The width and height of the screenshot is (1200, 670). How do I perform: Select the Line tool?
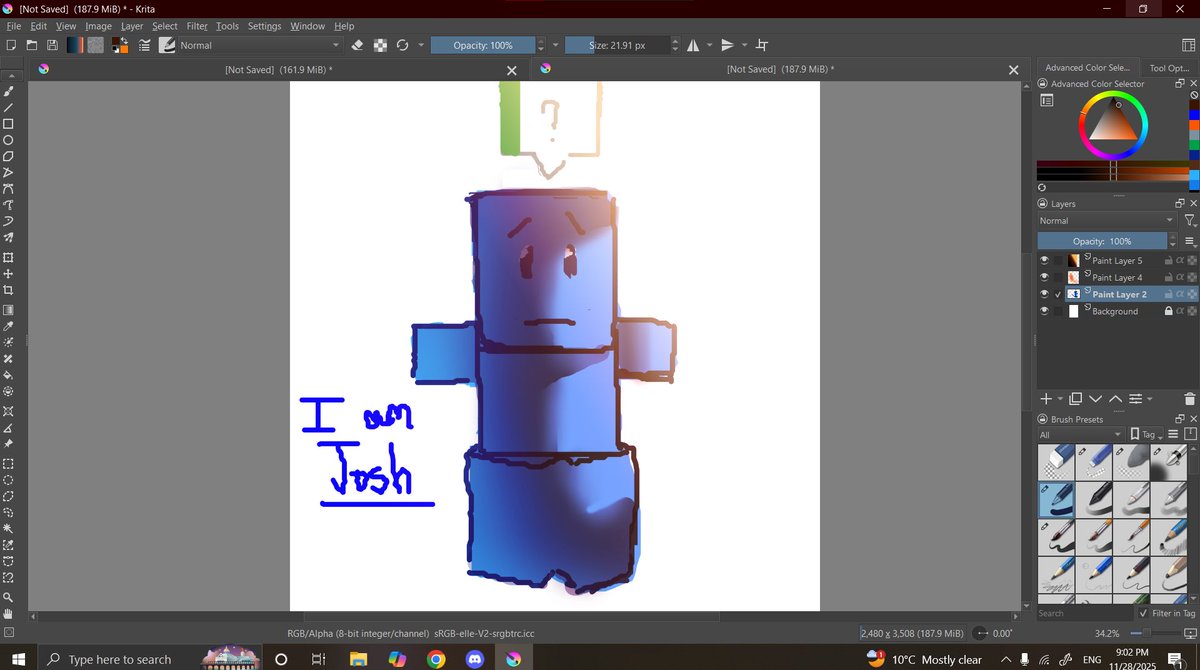(x=8, y=107)
